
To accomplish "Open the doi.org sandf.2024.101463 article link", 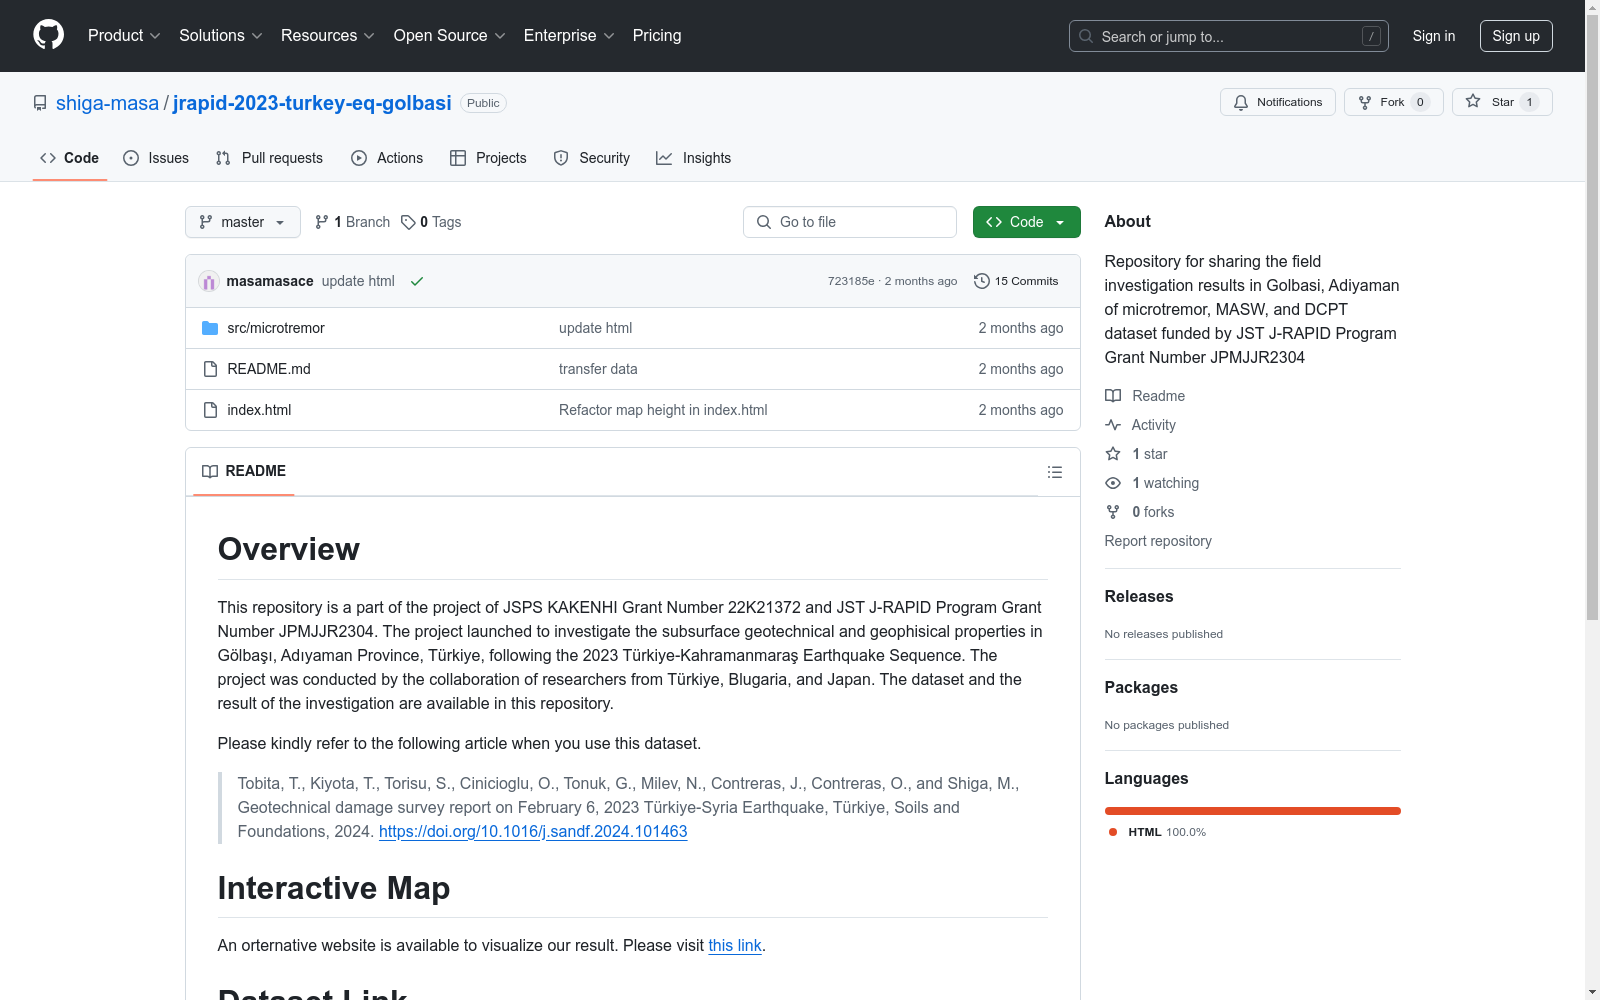I will pos(533,831).
